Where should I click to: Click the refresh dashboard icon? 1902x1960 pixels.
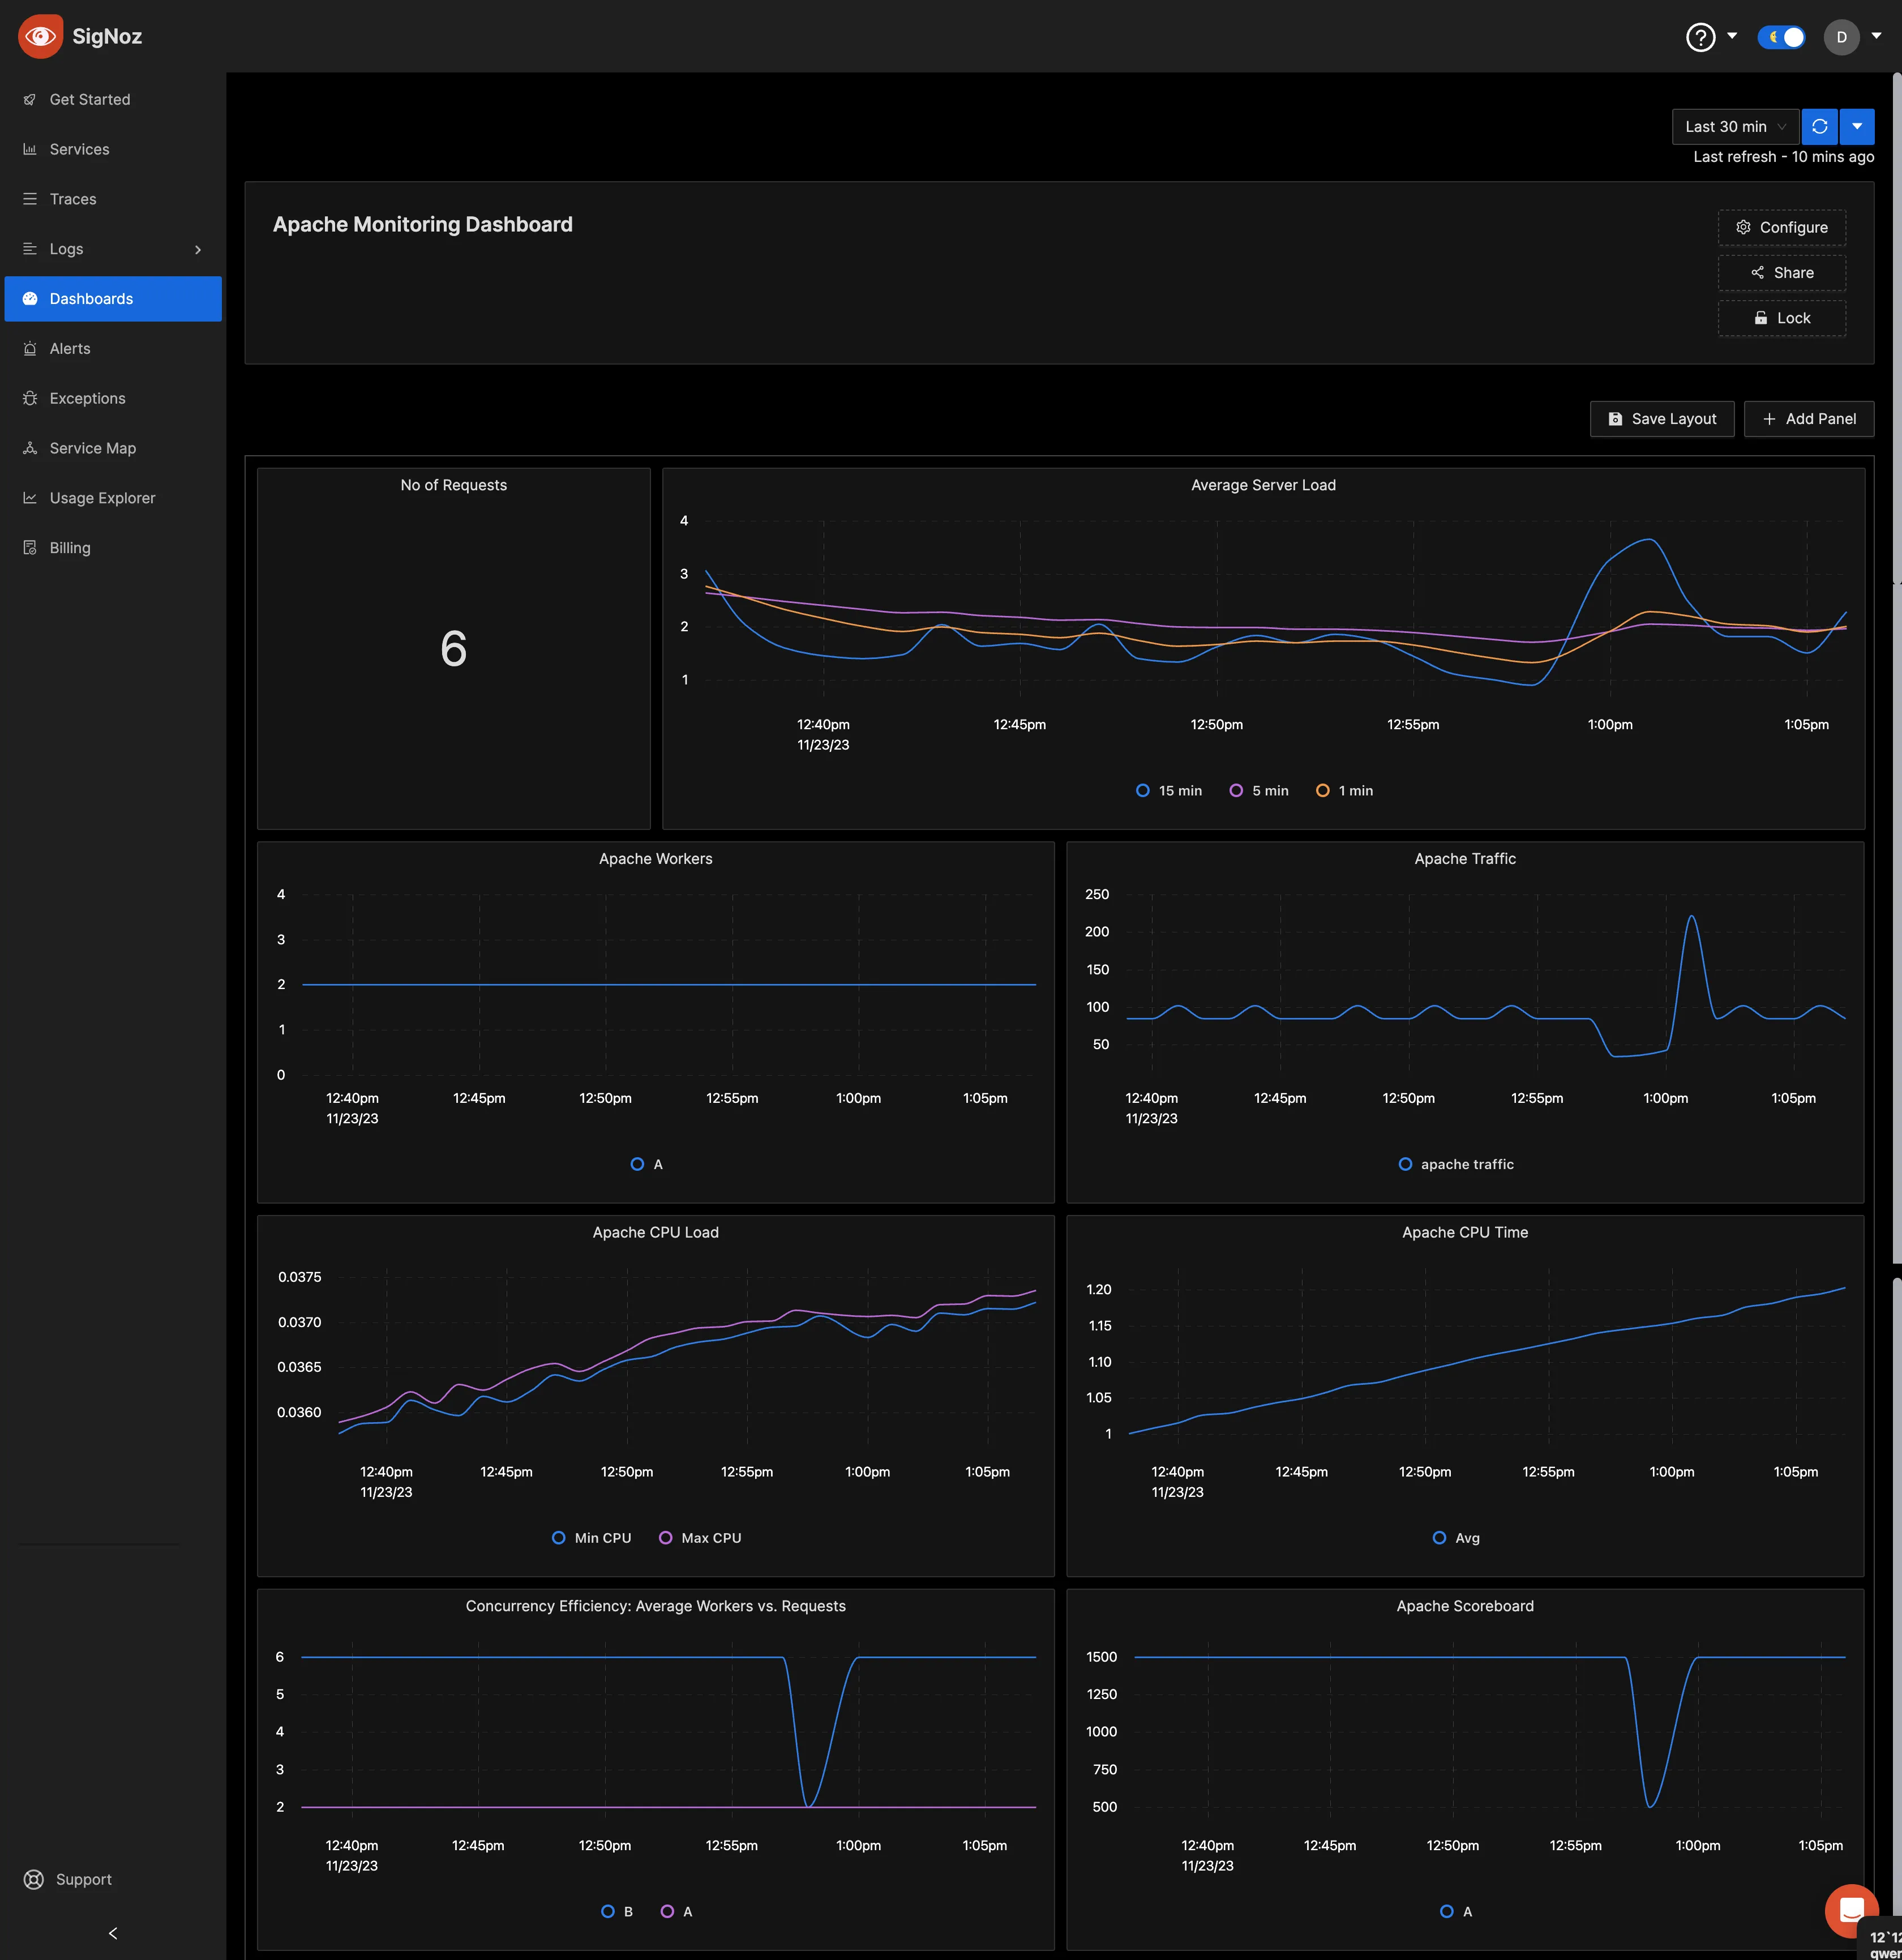[1820, 127]
